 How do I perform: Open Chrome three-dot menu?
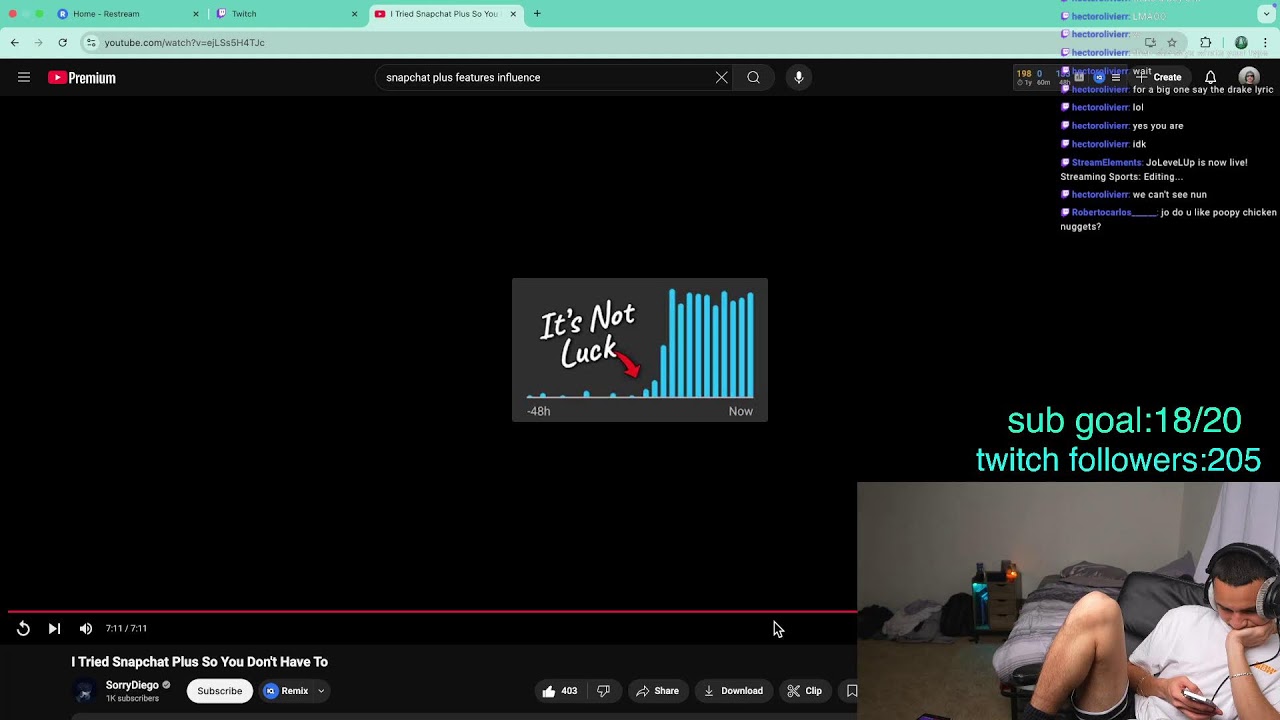1265,42
